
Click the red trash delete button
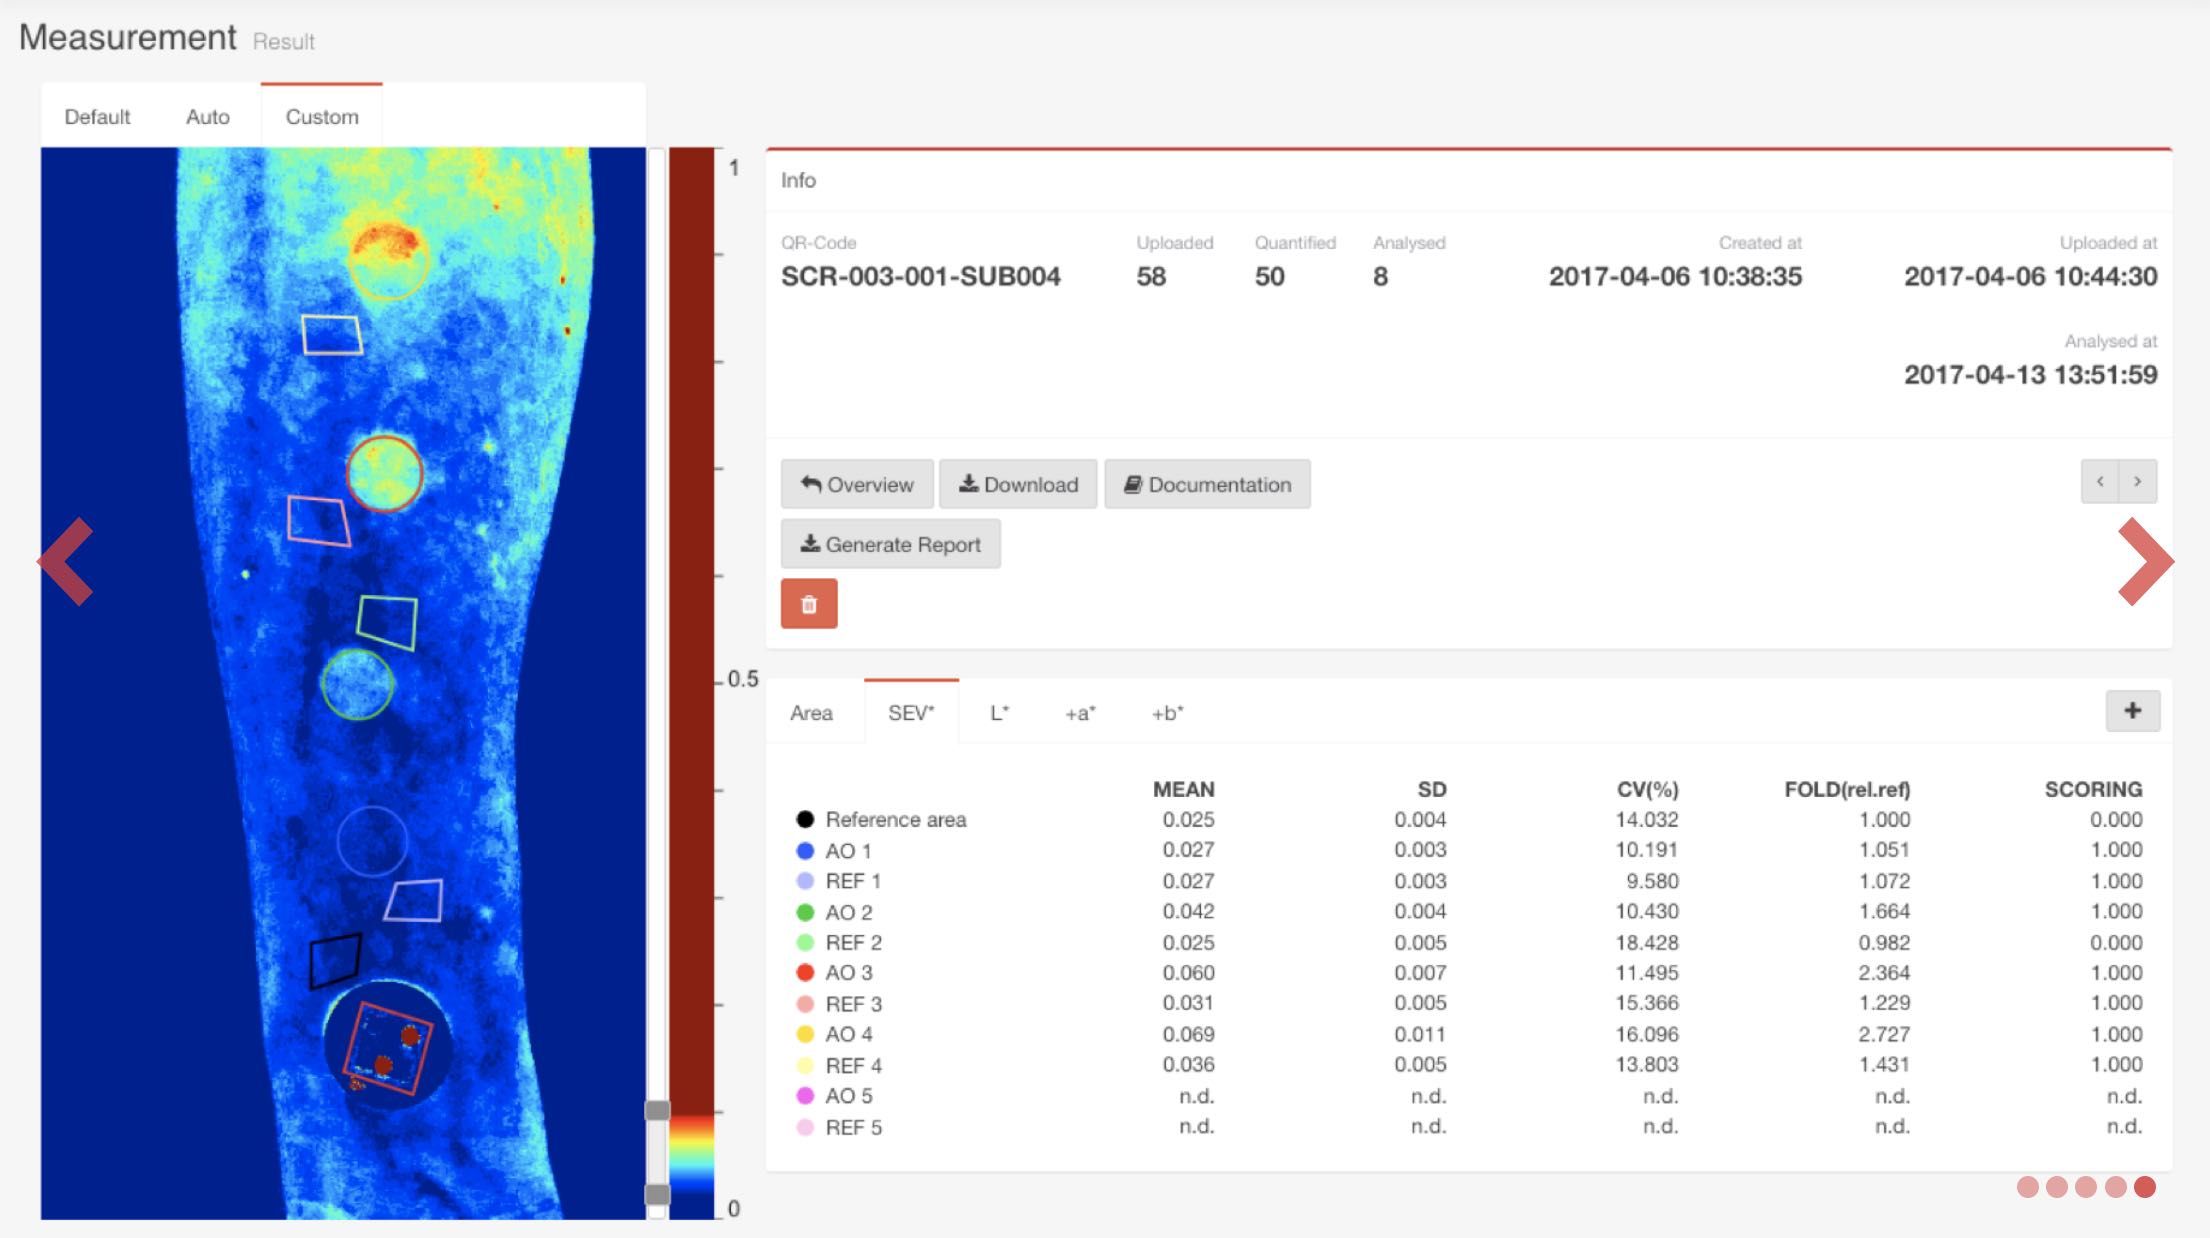(x=809, y=604)
